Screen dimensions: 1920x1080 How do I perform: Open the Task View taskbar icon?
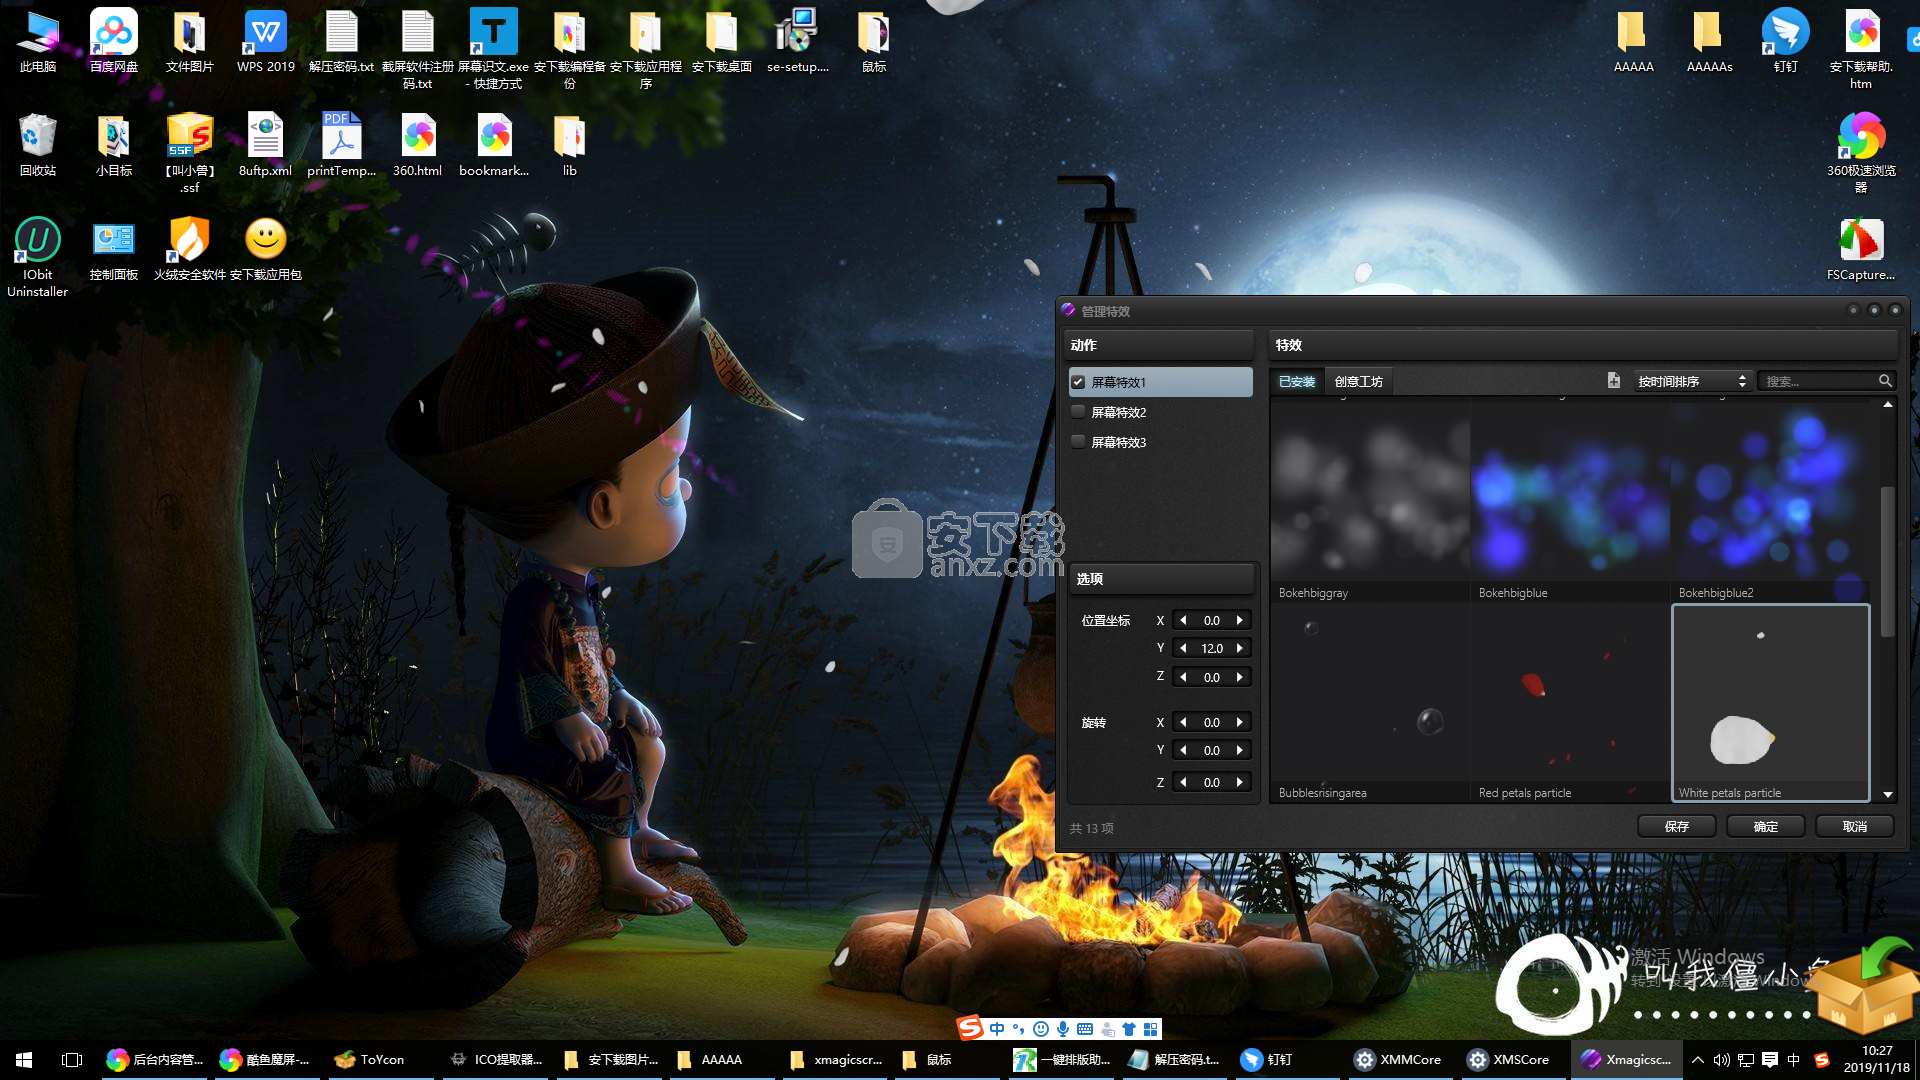coord(72,1060)
